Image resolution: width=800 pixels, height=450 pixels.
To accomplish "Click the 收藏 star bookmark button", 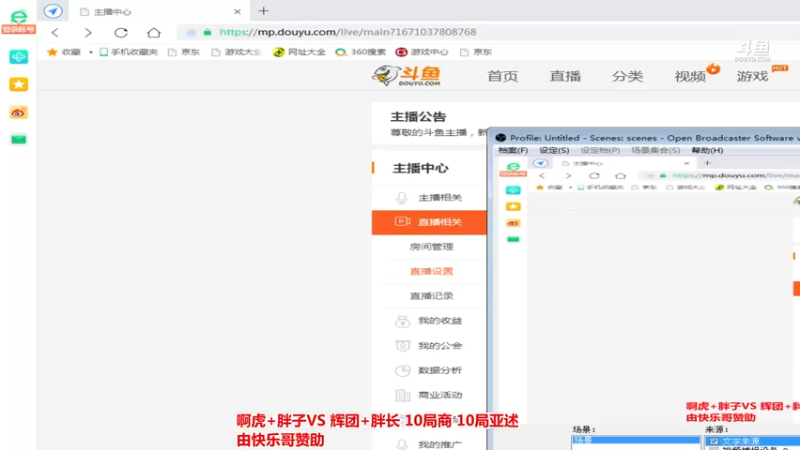I will (x=64, y=52).
